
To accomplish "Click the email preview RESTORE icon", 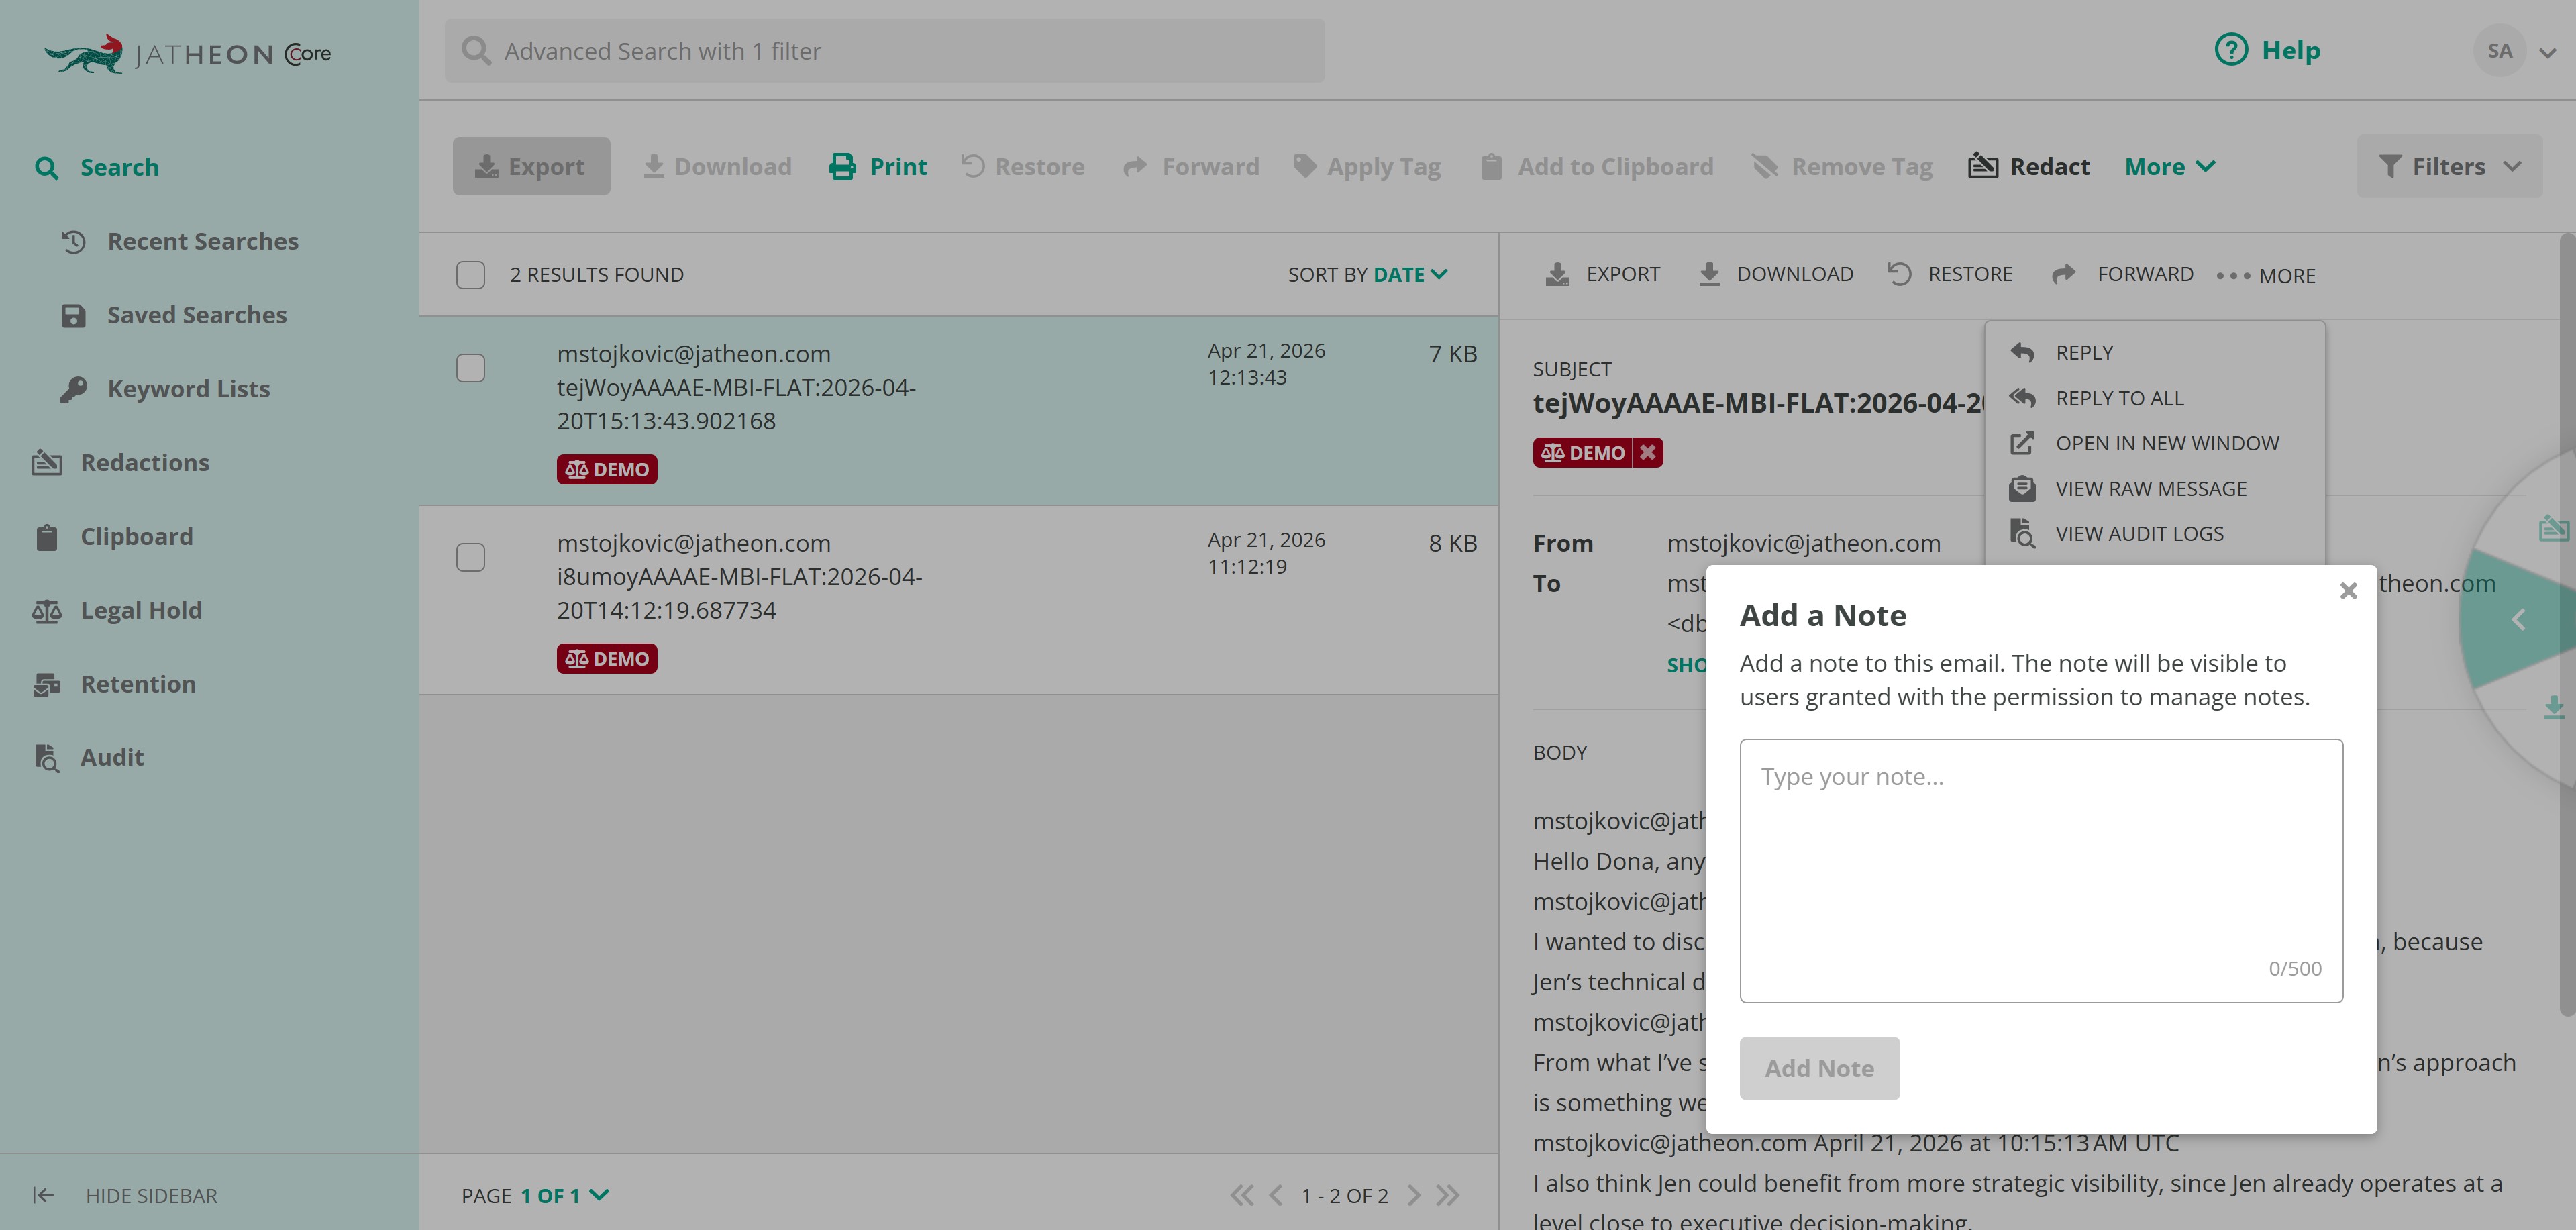I will pyautogui.click(x=1899, y=274).
